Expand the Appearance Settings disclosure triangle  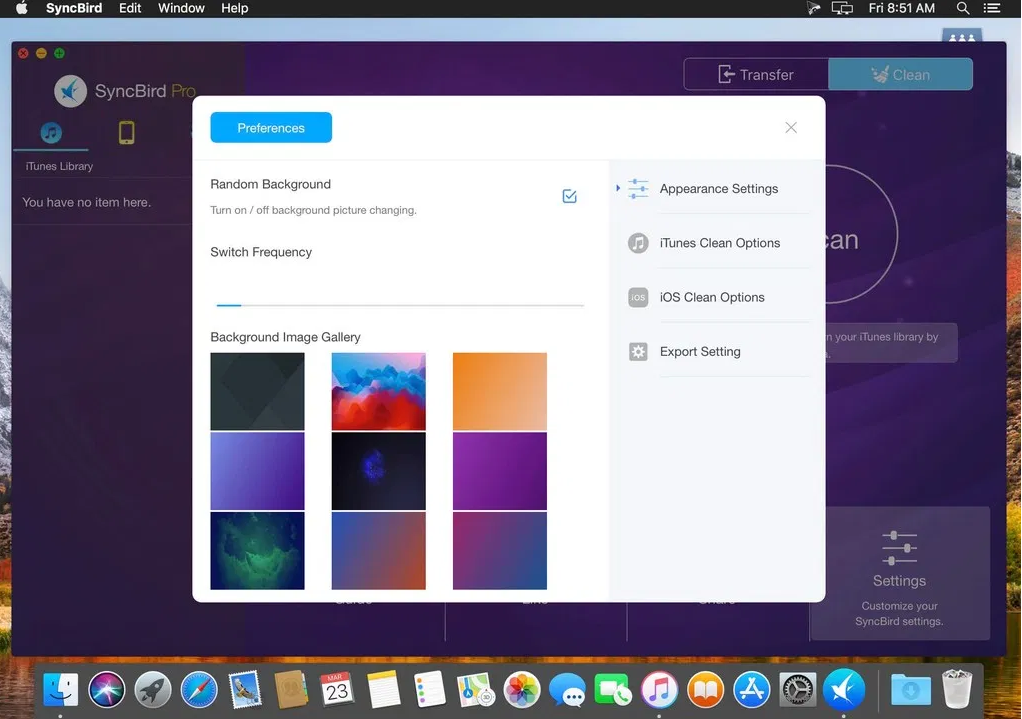tap(619, 188)
